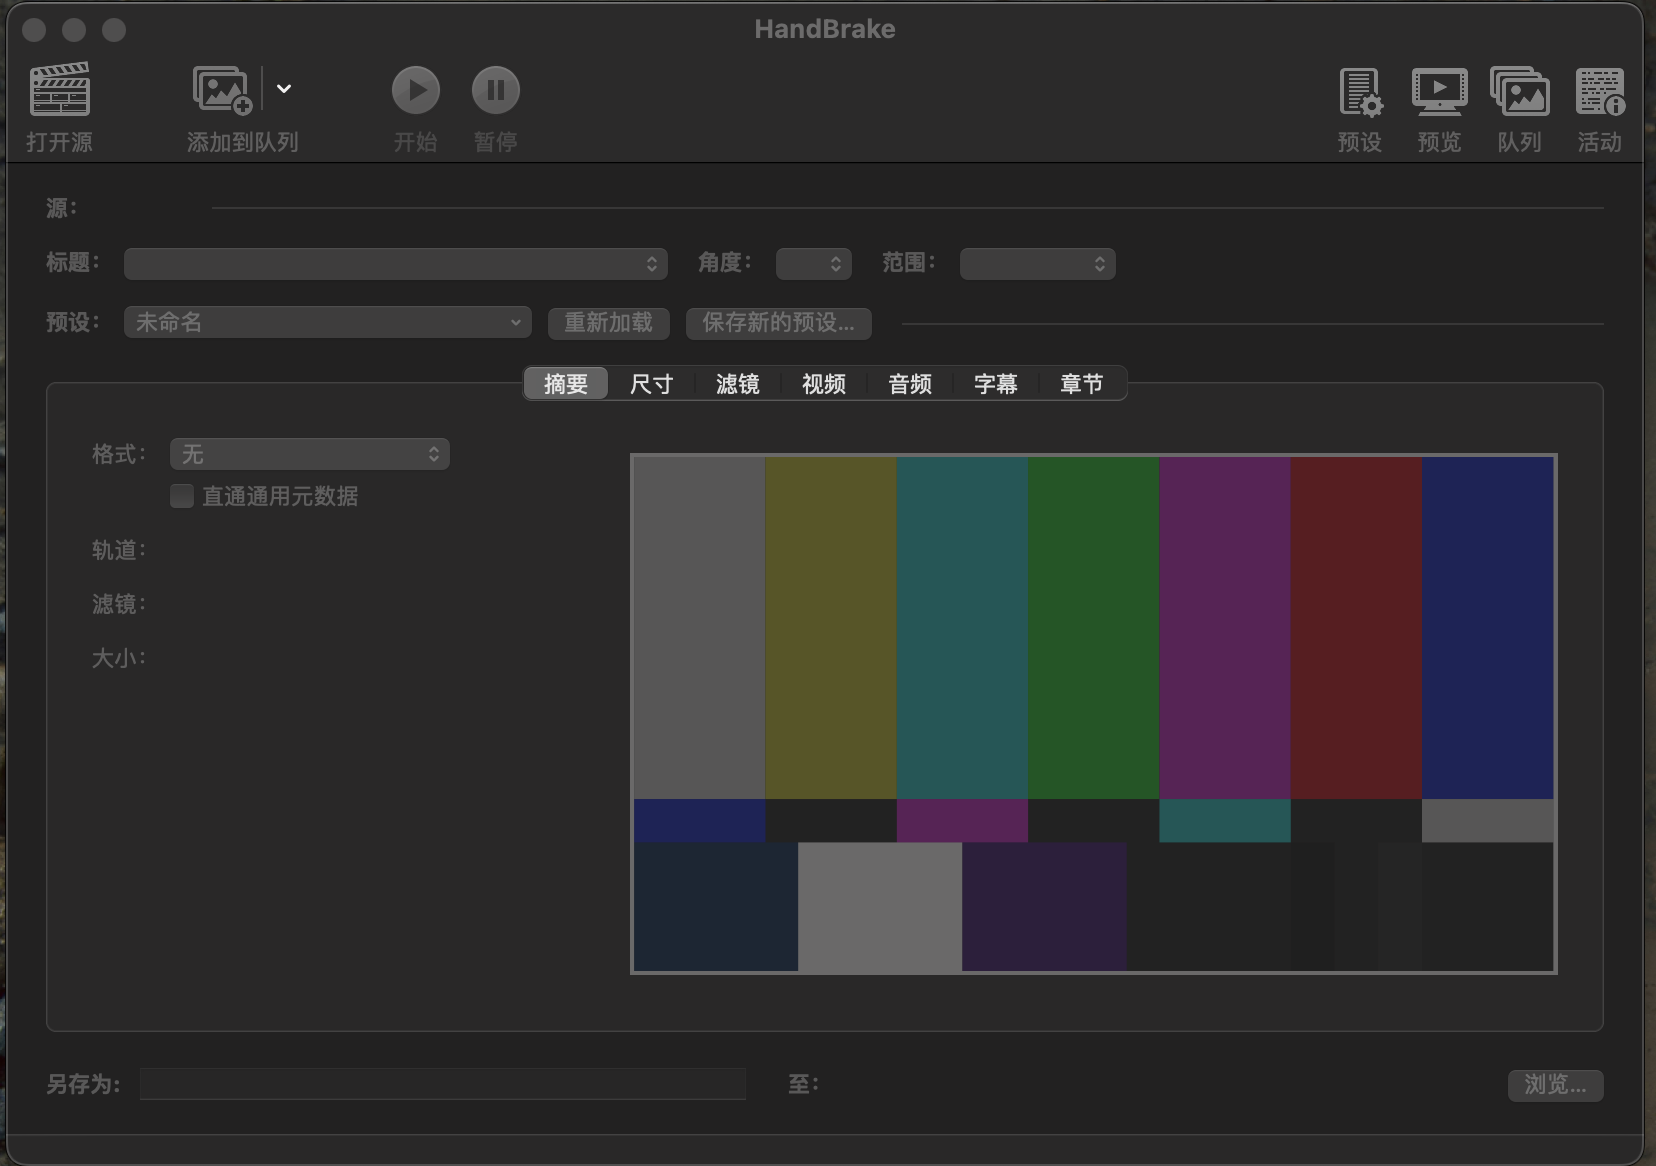
Task: Click the Reload (重新加载) button
Action: click(x=609, y=323)
